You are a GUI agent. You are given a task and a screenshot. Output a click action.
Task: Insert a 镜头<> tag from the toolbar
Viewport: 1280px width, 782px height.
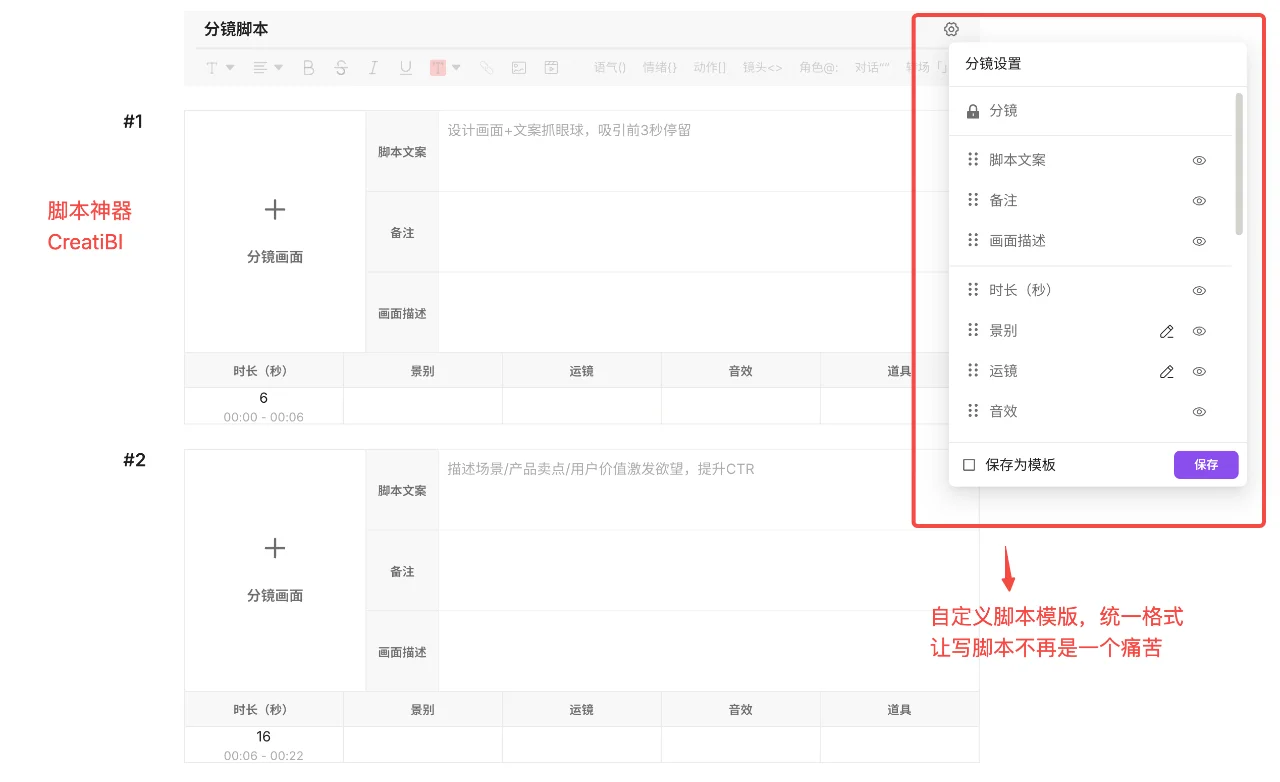[x=764, y=67]
